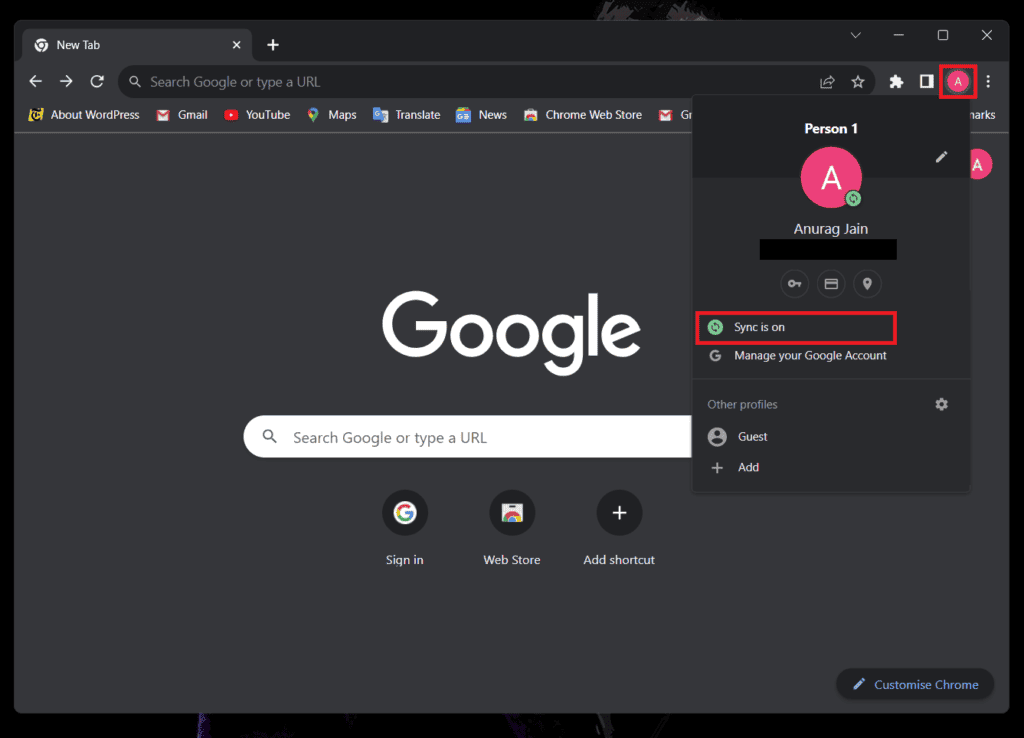Open Guest browsing profile

752,436
